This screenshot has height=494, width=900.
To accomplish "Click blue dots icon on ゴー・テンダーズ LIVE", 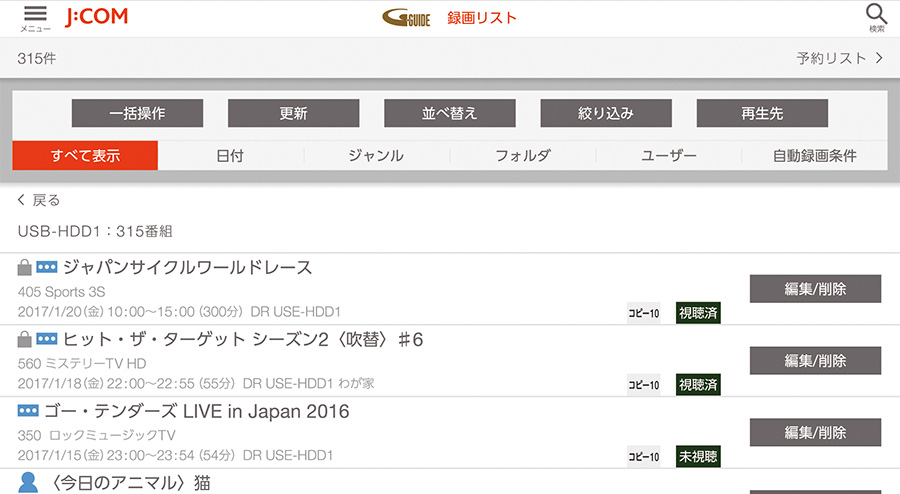I will 28,411.
